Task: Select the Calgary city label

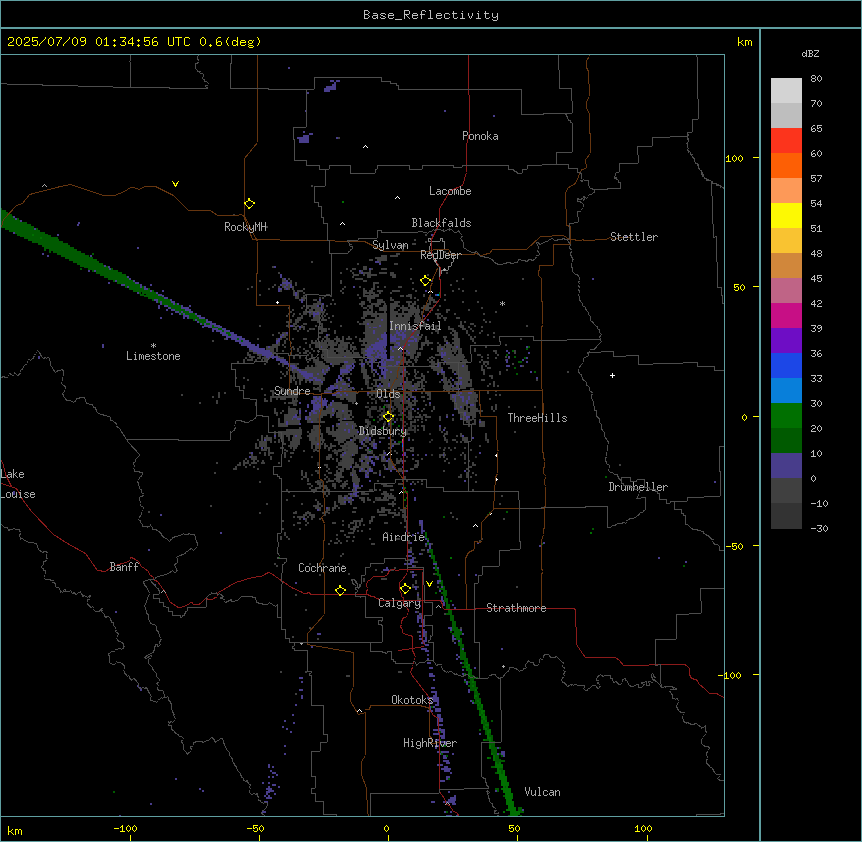Action: (399, 603)
